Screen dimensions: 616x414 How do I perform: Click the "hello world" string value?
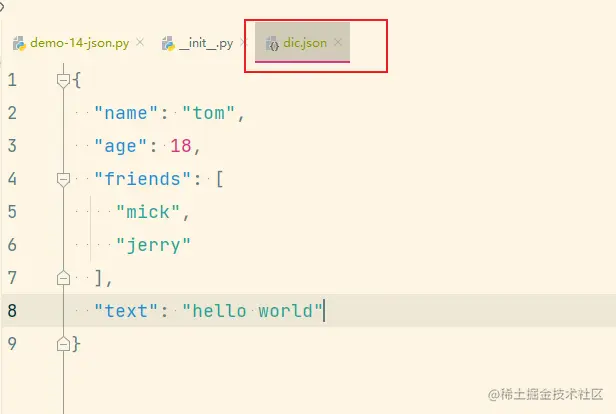point(252,311)
